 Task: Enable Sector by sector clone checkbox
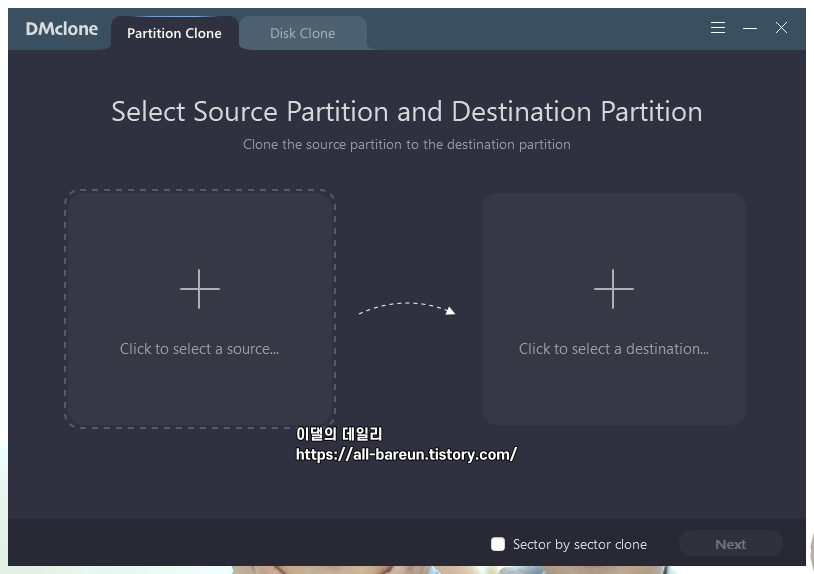[498, 544]
